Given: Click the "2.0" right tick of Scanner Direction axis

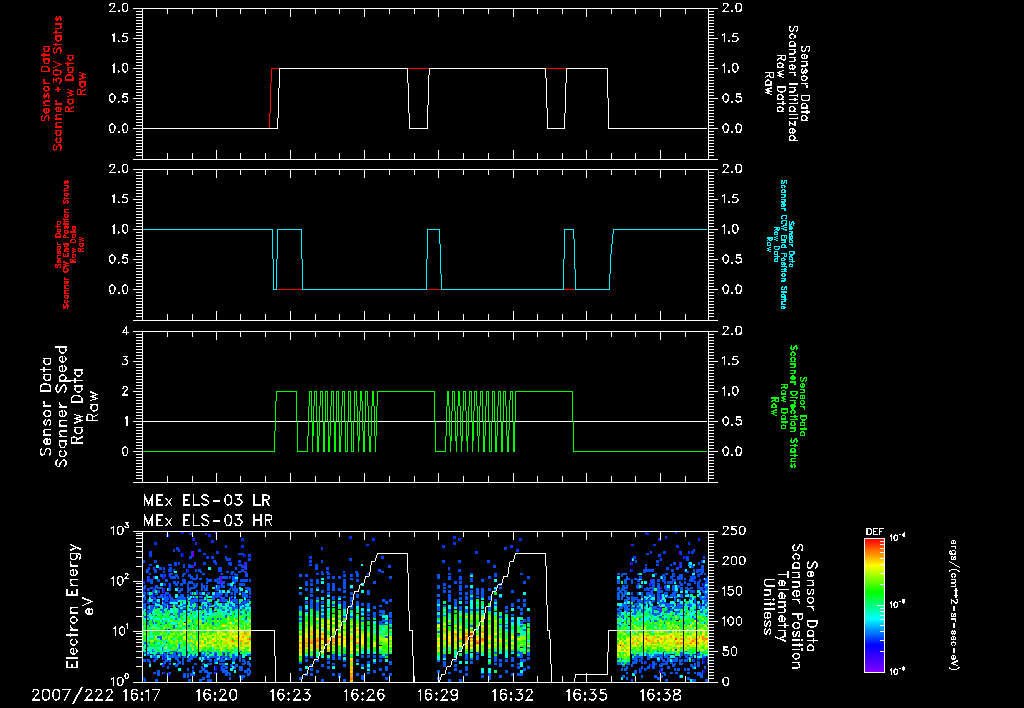Looking at the screenshot, I should [x=733, y=331].
